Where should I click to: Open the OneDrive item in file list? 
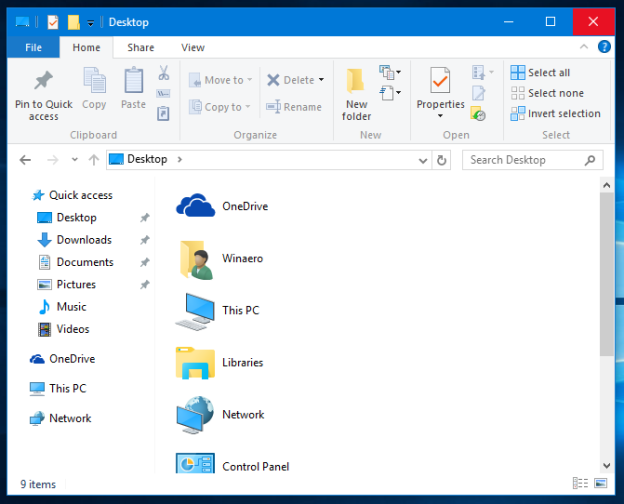222,206
